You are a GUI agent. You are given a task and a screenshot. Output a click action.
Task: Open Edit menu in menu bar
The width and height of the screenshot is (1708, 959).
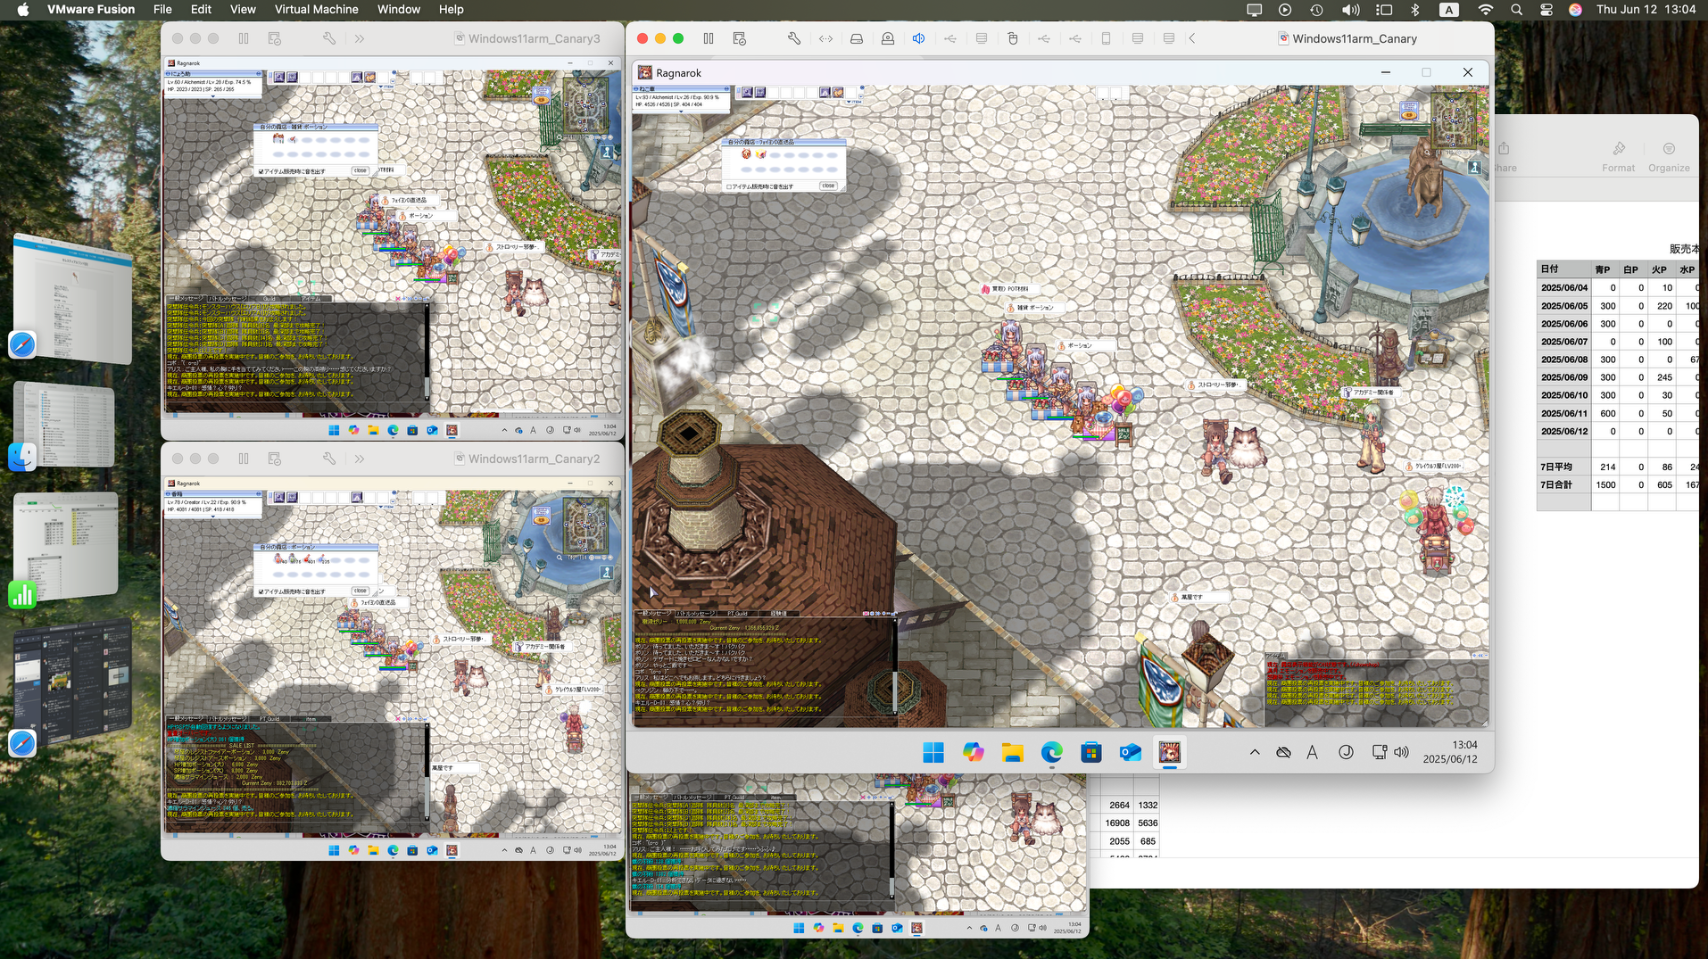[x=201, y=9]
